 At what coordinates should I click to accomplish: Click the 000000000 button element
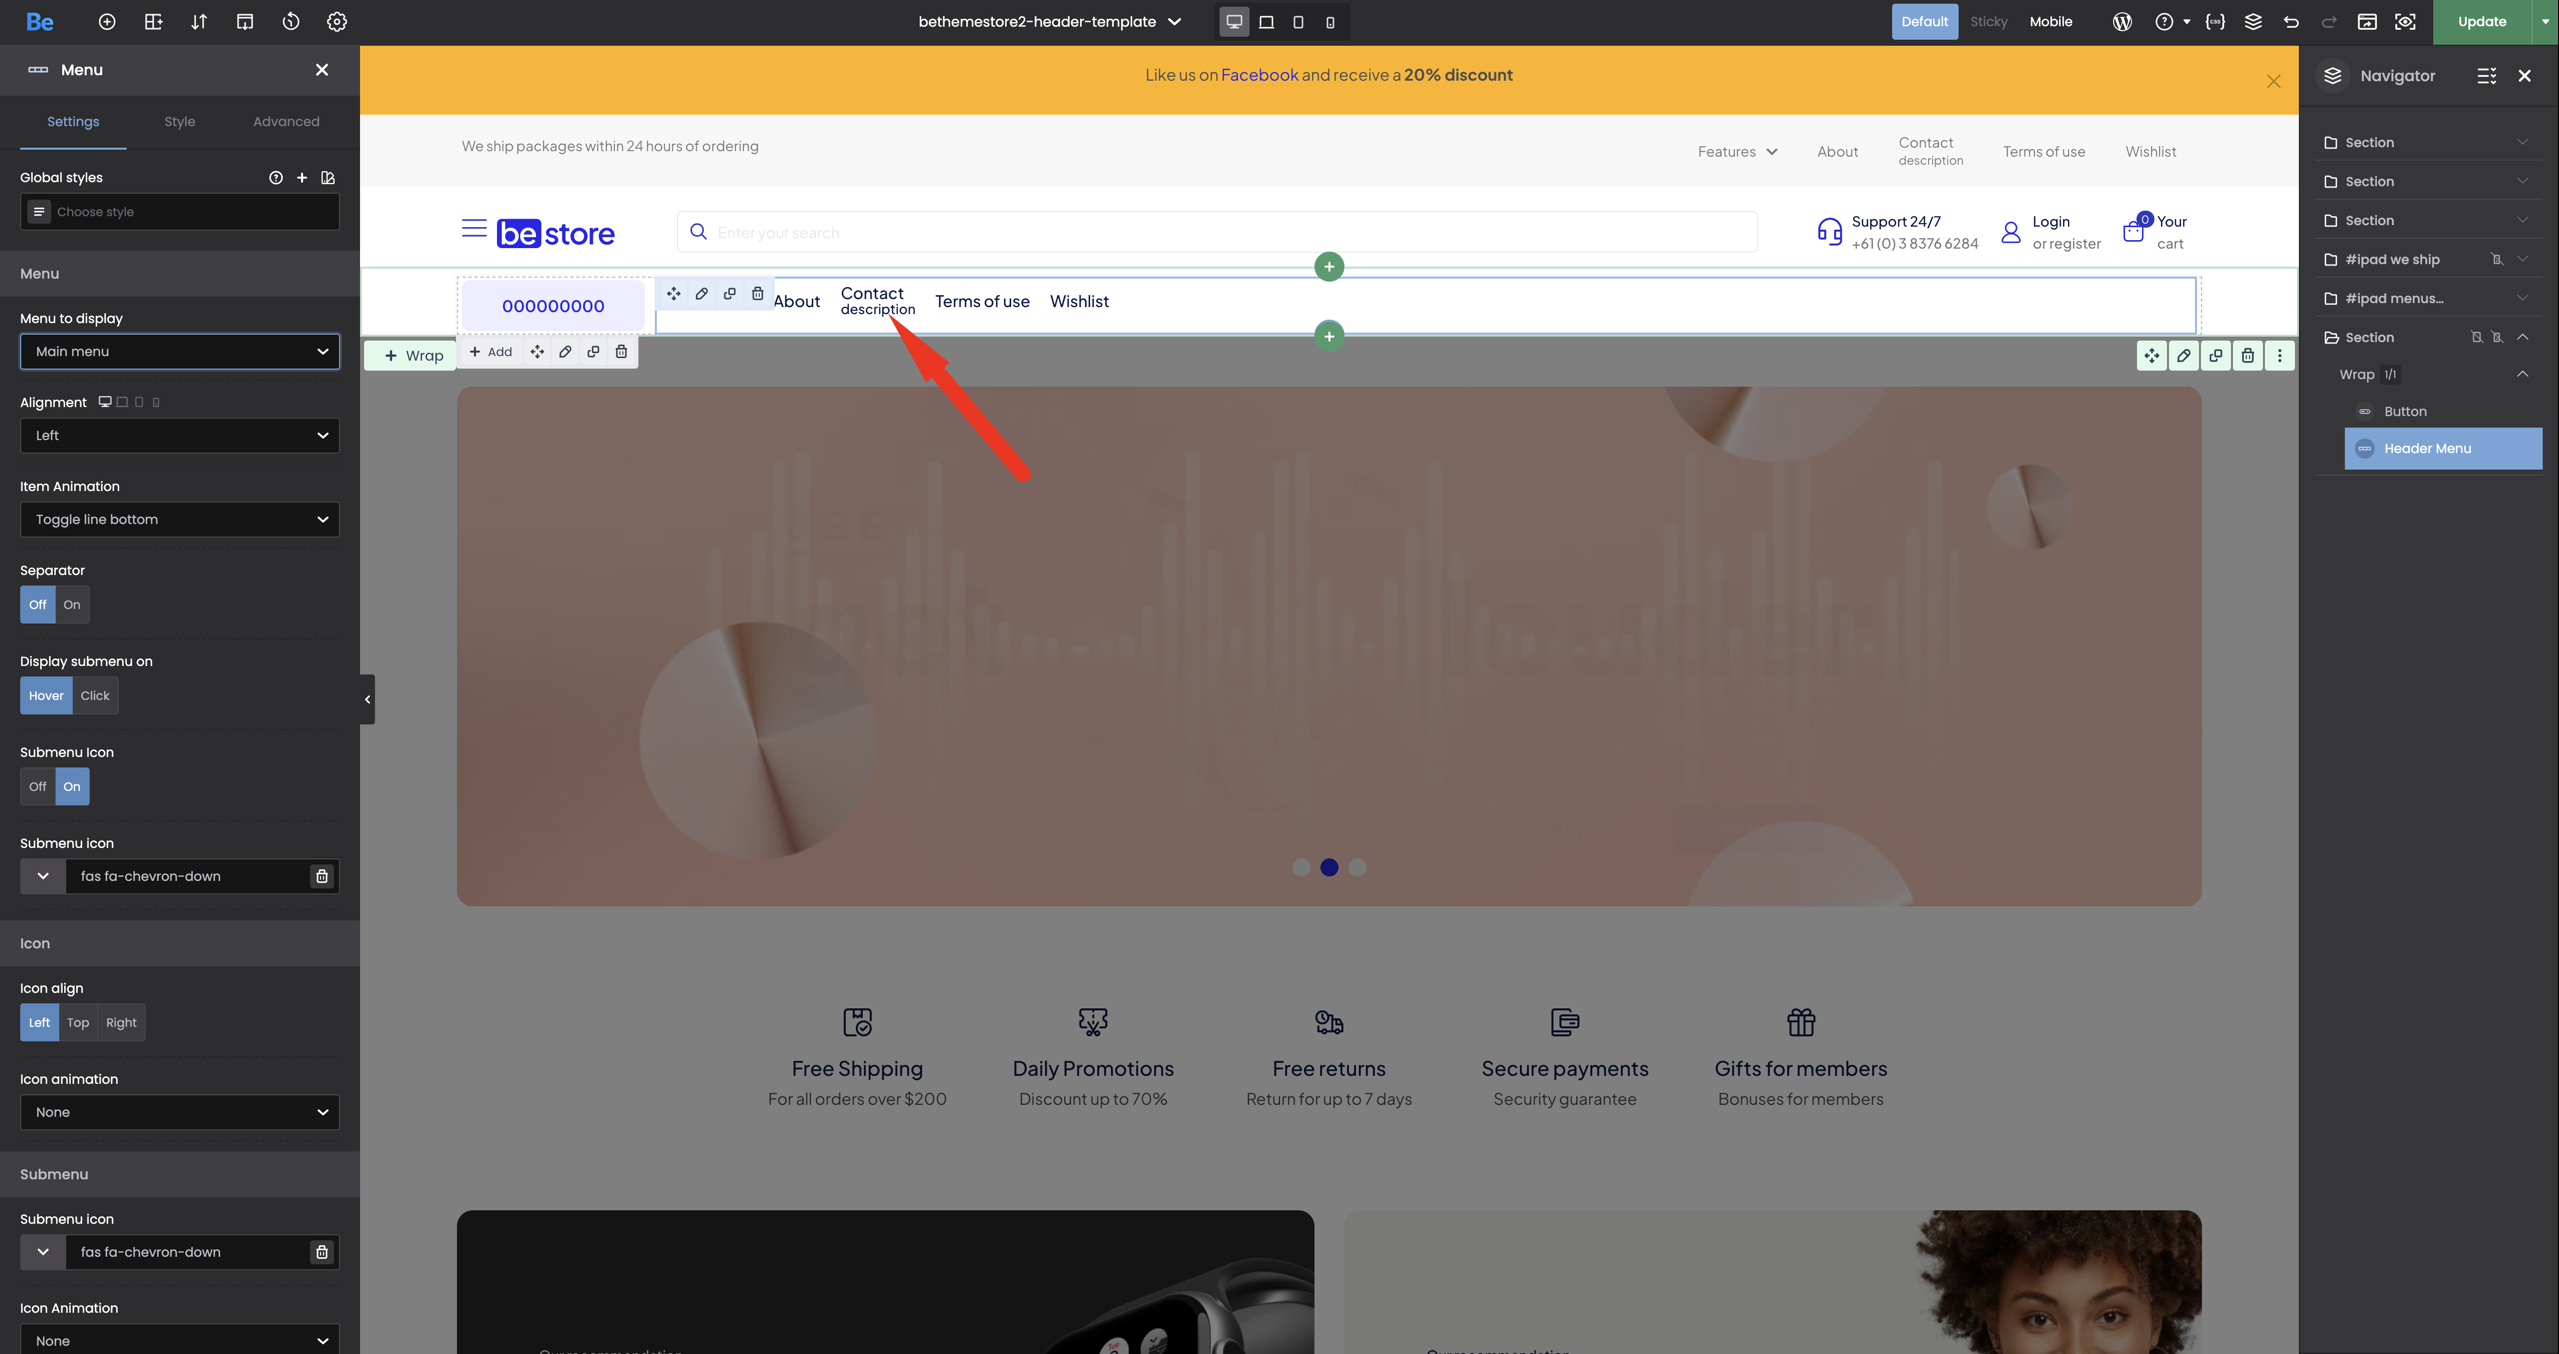pyautogui.click(x=553, y=306)
